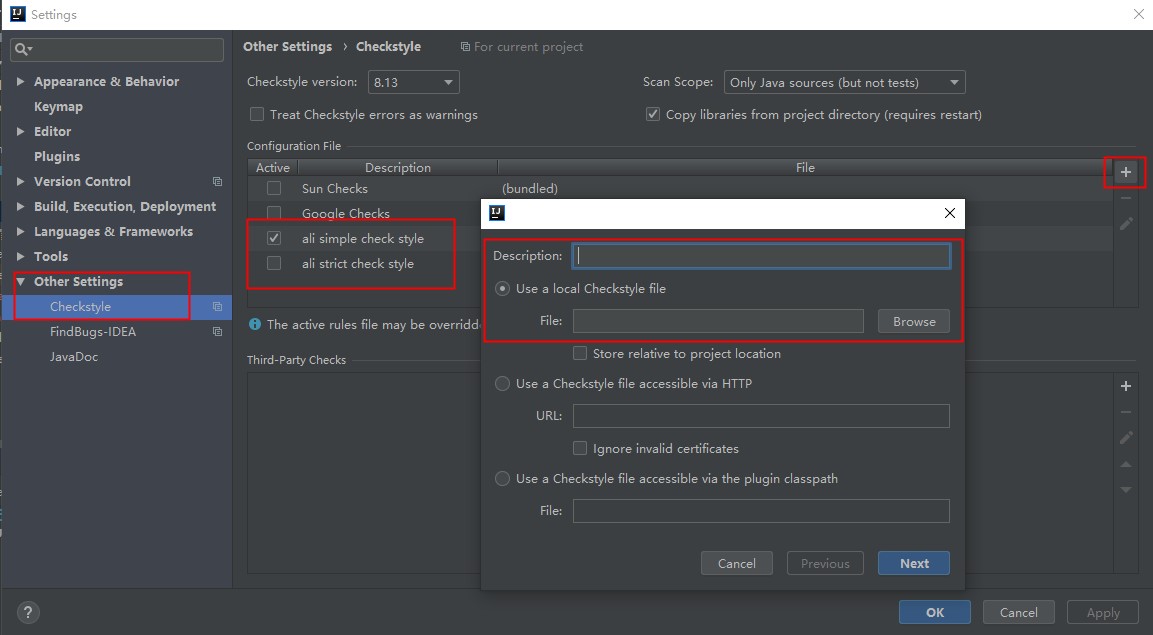Enable Treat Checkstyle errors as warnings
The width and height of the screenshot is (1153, 635).
coord(257,115)
